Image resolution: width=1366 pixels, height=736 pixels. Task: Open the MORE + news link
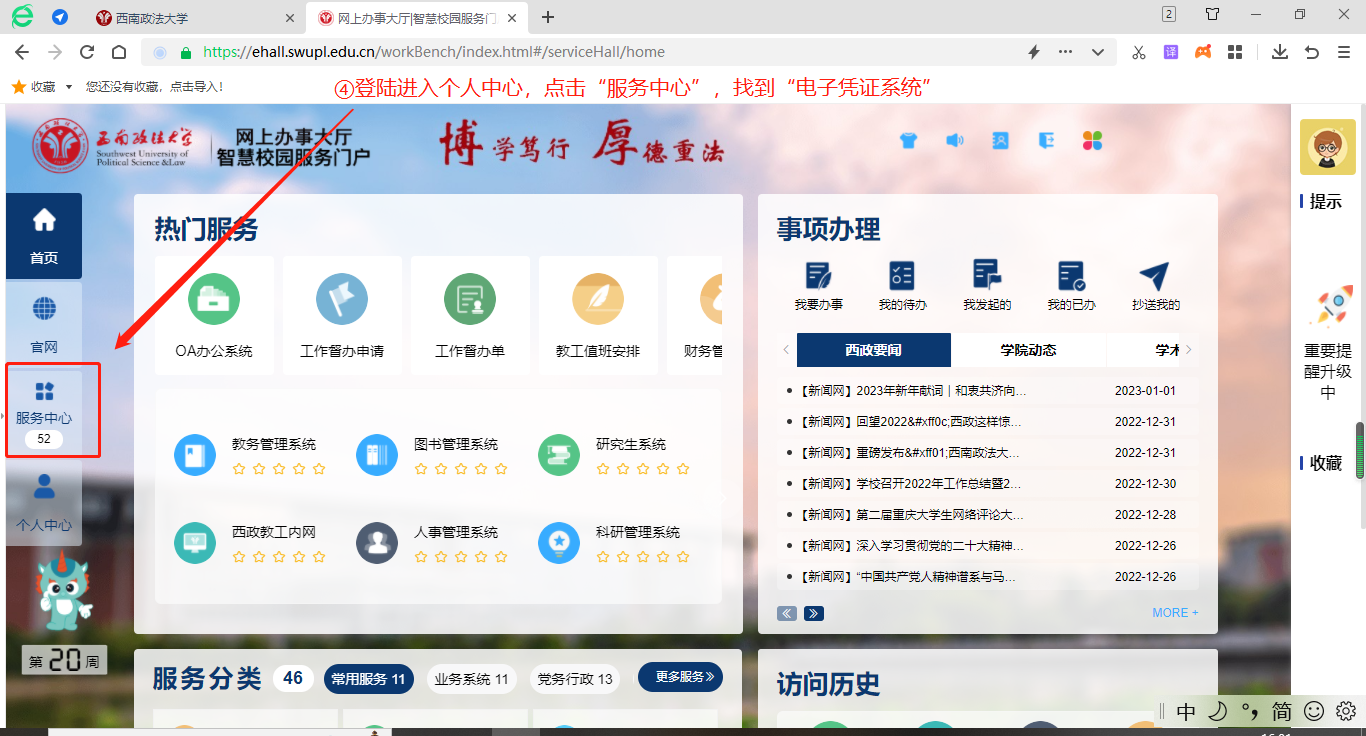[1174, 613]
